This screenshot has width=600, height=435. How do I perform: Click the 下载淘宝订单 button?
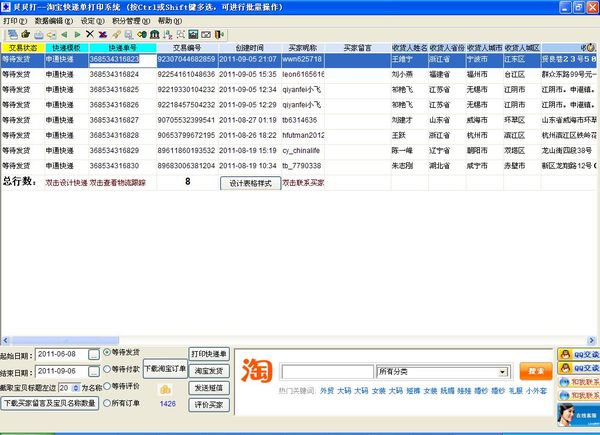(165, 369)
